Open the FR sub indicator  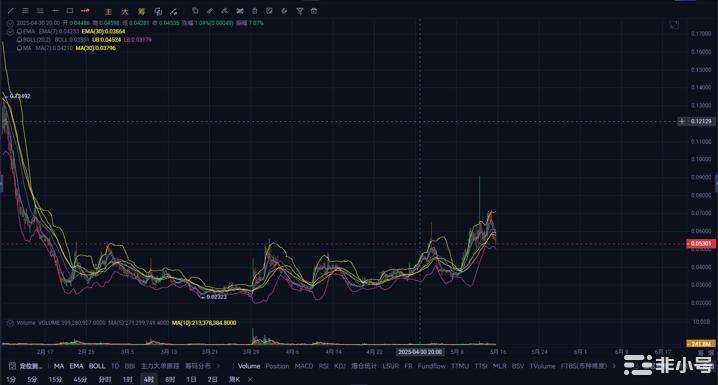click(408, 366)
